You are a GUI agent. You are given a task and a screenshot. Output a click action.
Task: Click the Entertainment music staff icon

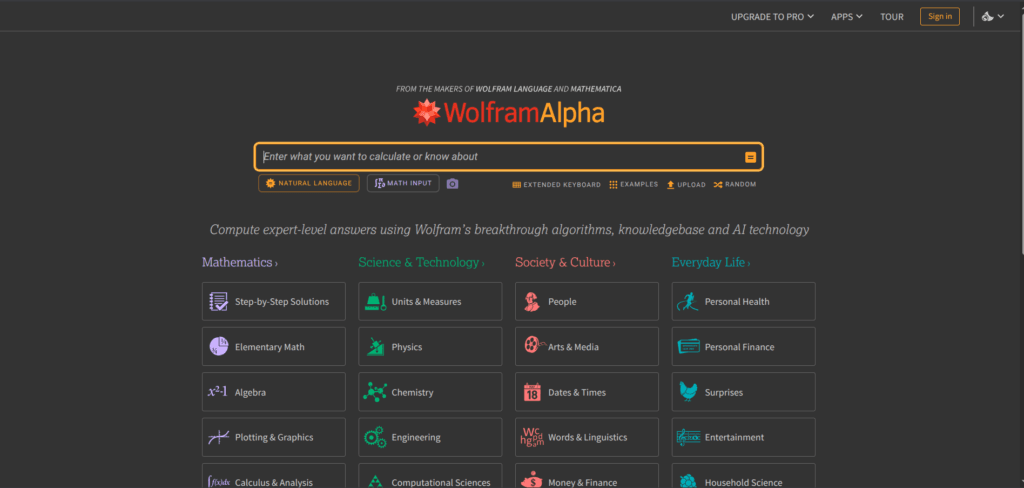pos(688,436)
